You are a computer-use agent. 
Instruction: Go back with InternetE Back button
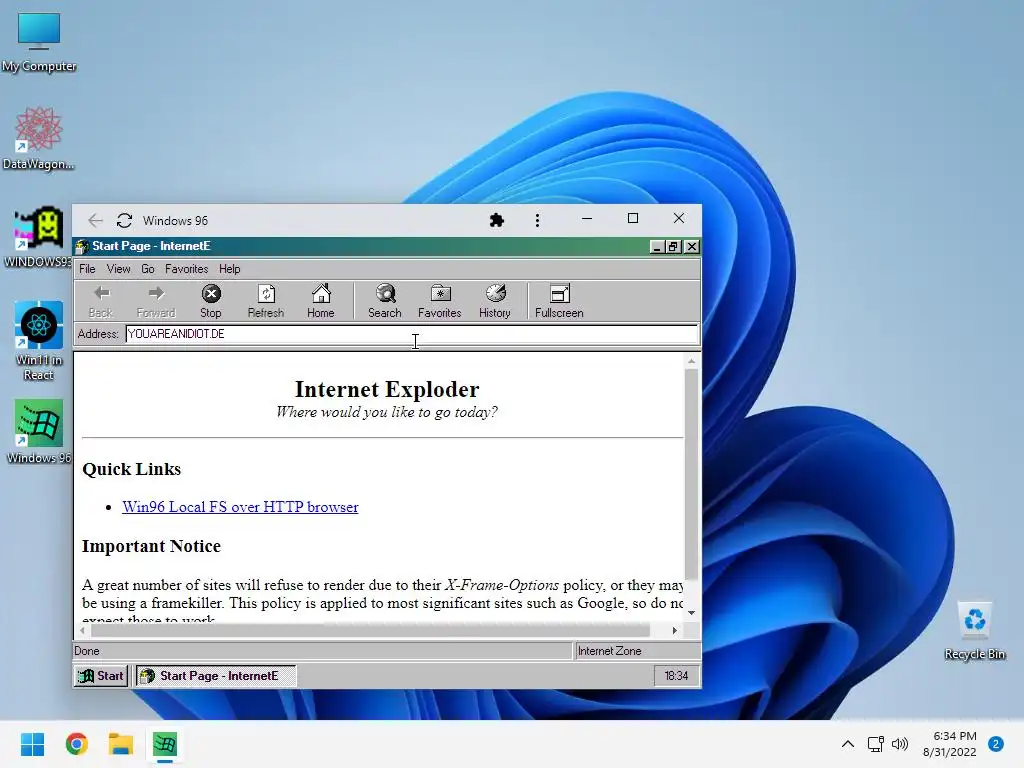101,301
